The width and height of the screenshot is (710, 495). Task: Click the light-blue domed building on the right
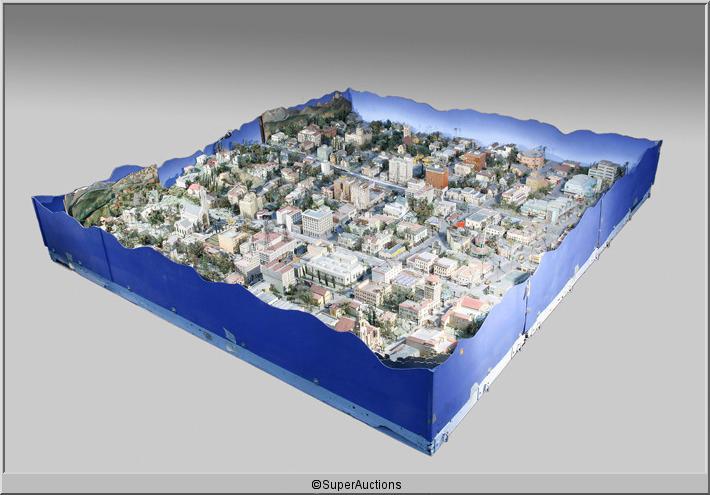click(578, 186)
